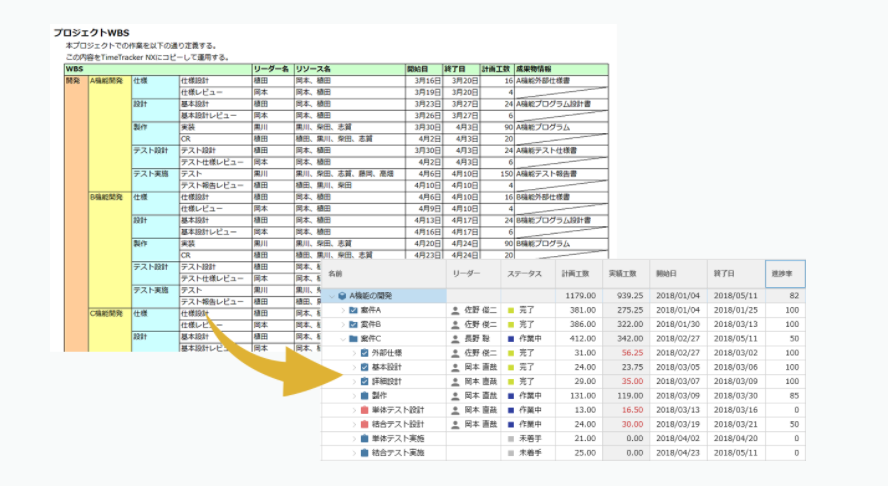Viewport: 888px width, 486px height.
Task: Click the 進捗率 column header
Action: click(785, 274)
